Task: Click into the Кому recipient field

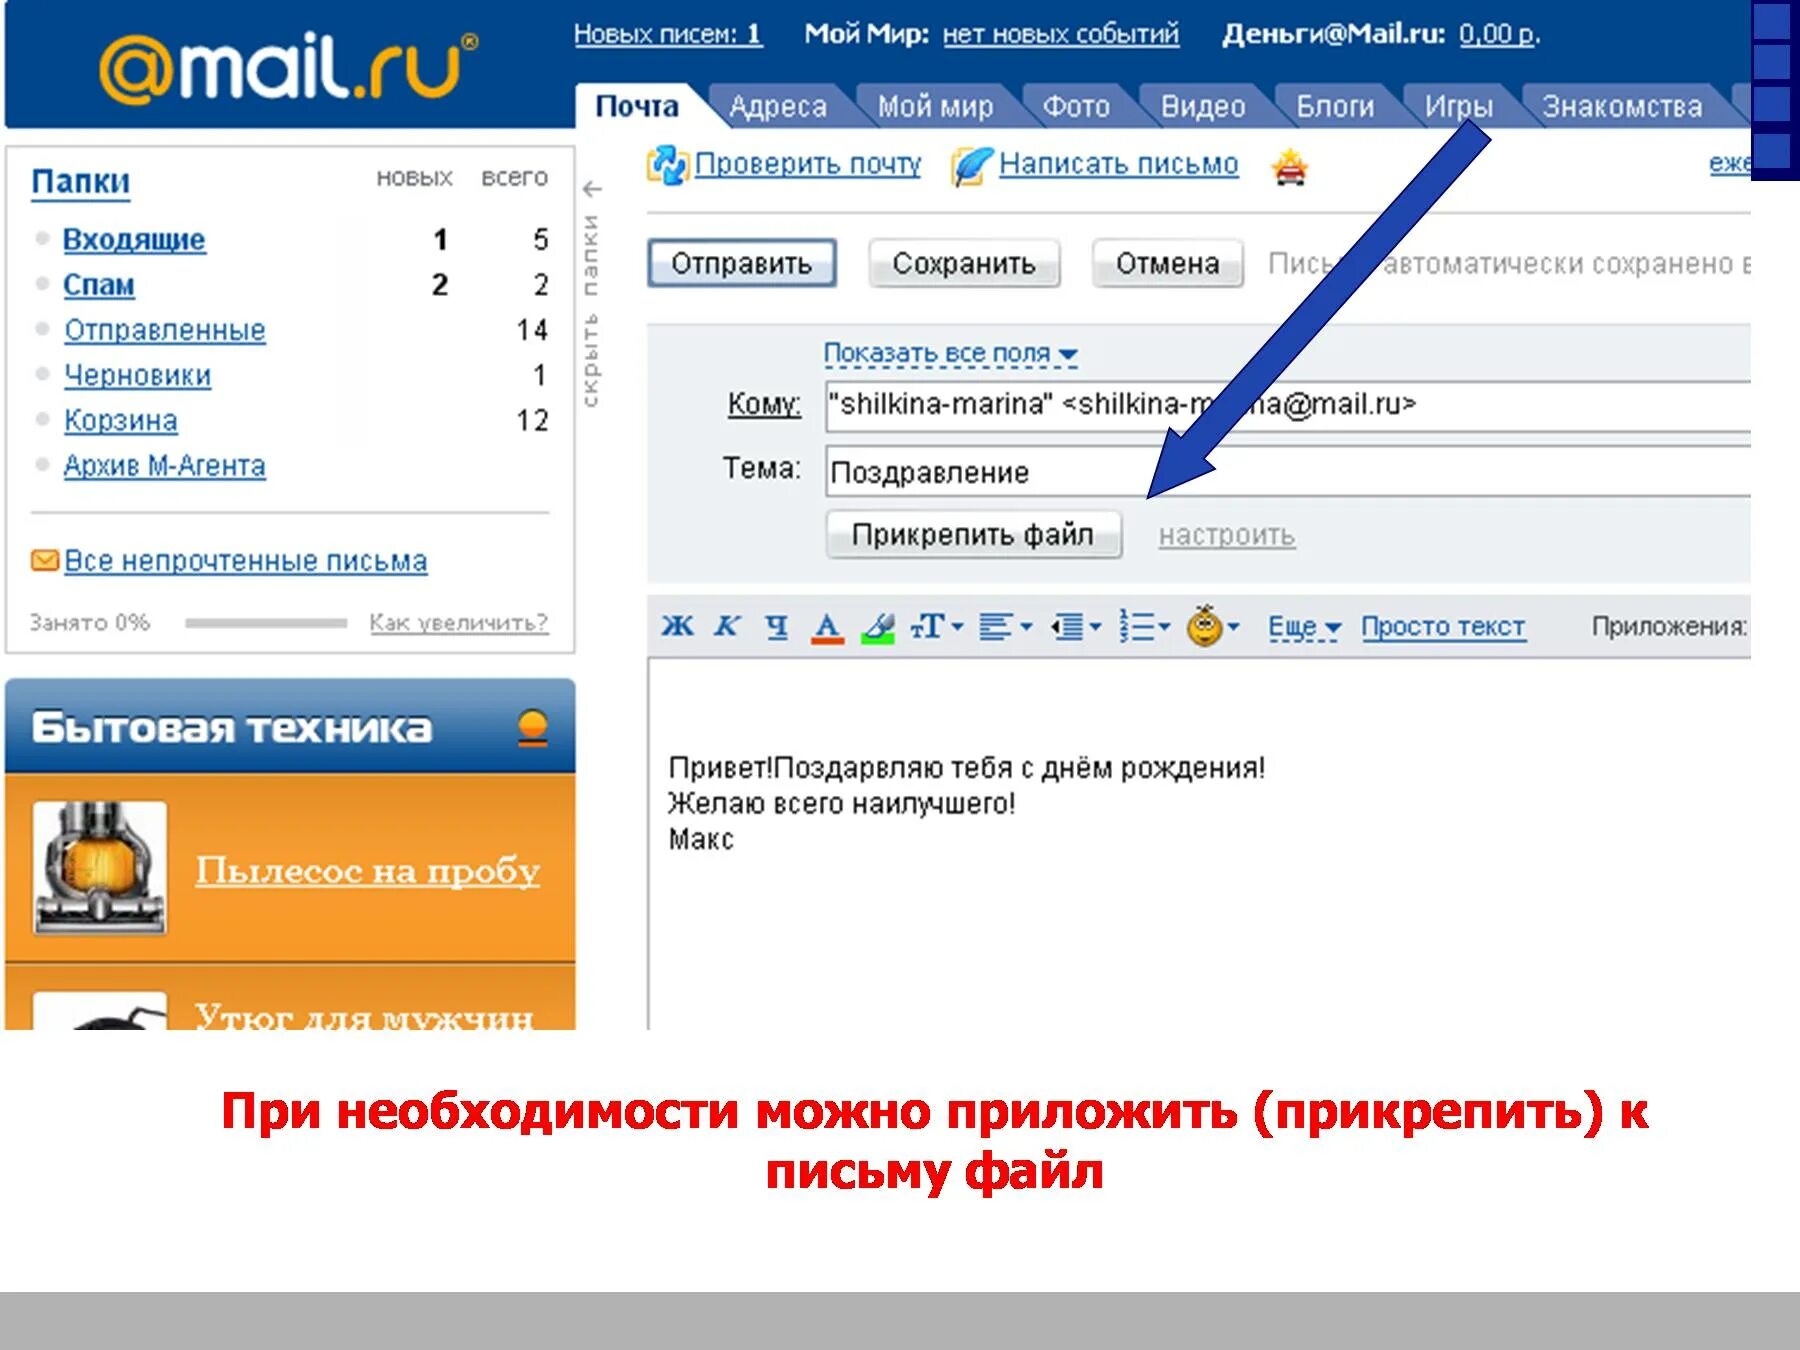Action: (1288, 405)
